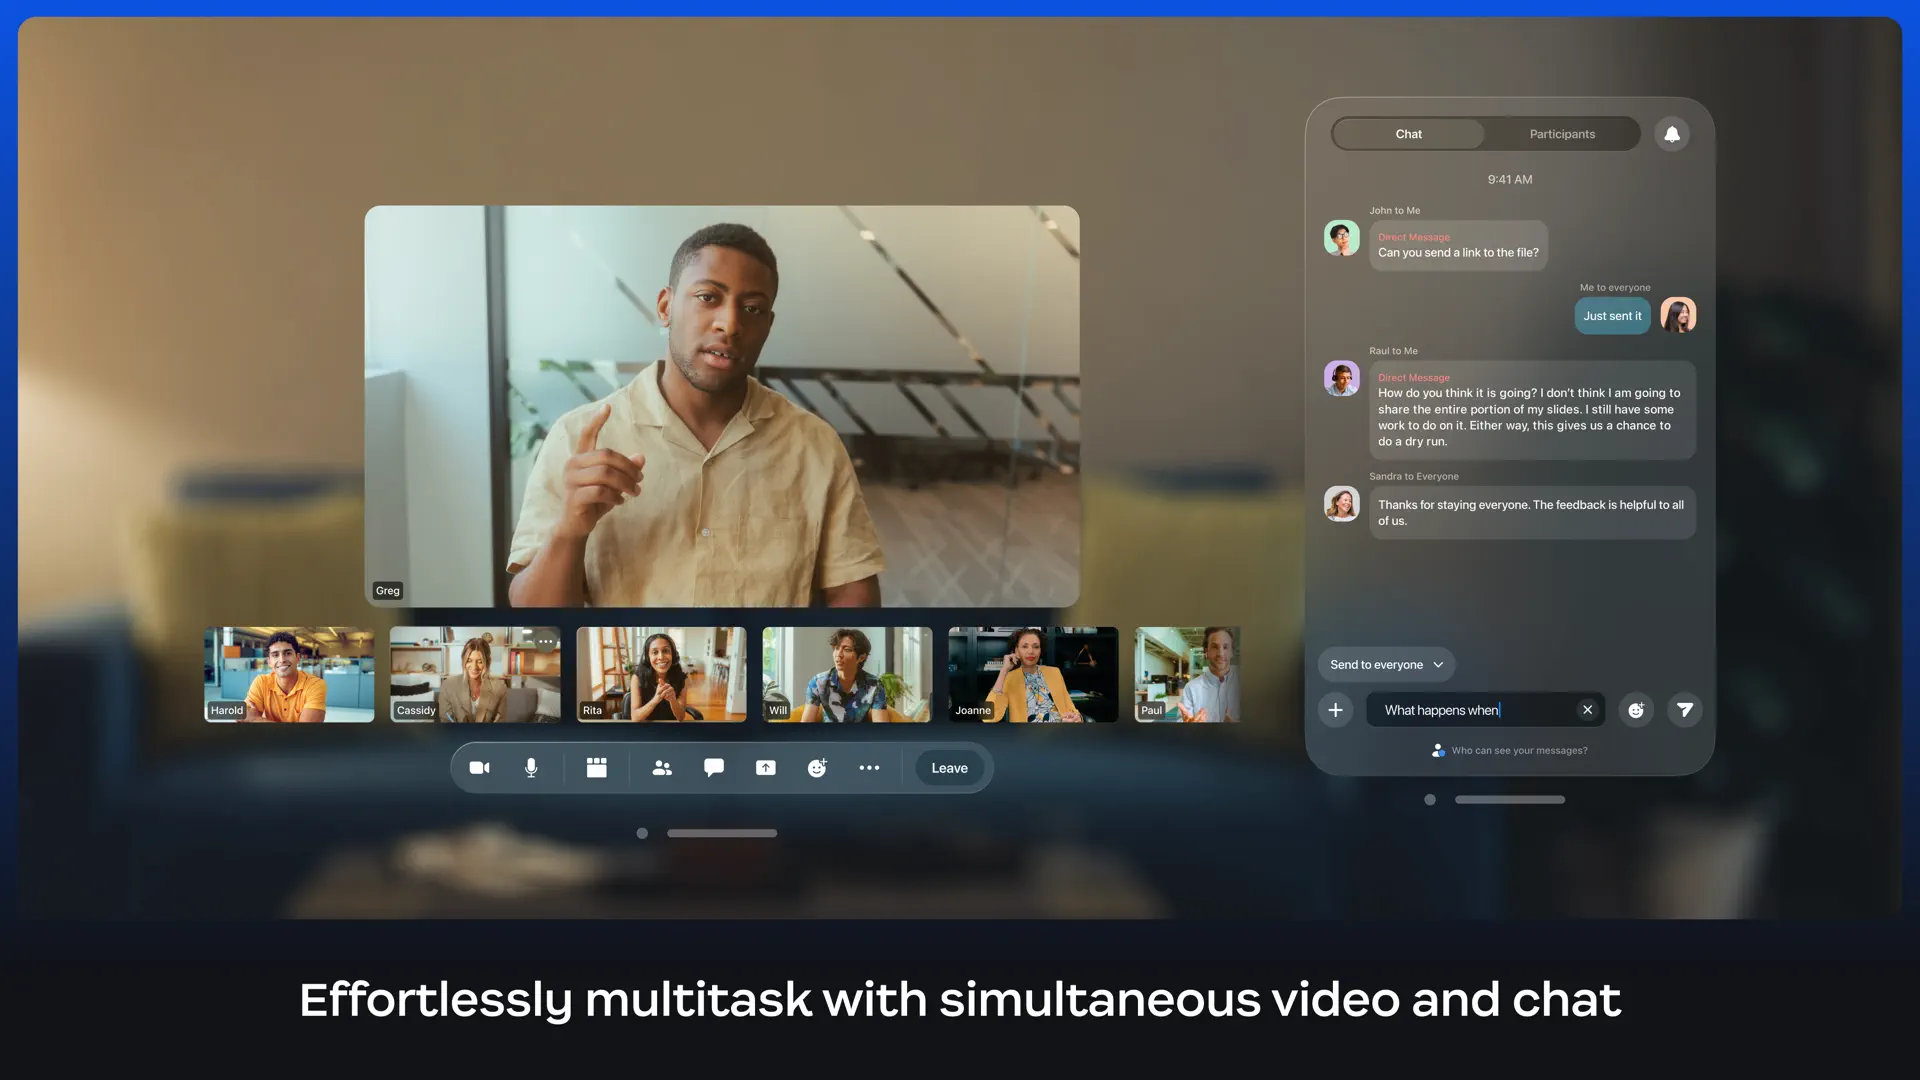This screenshot has height=1080, width=1920.
Task: Open the participants panel icon
Action: point(662,767)
